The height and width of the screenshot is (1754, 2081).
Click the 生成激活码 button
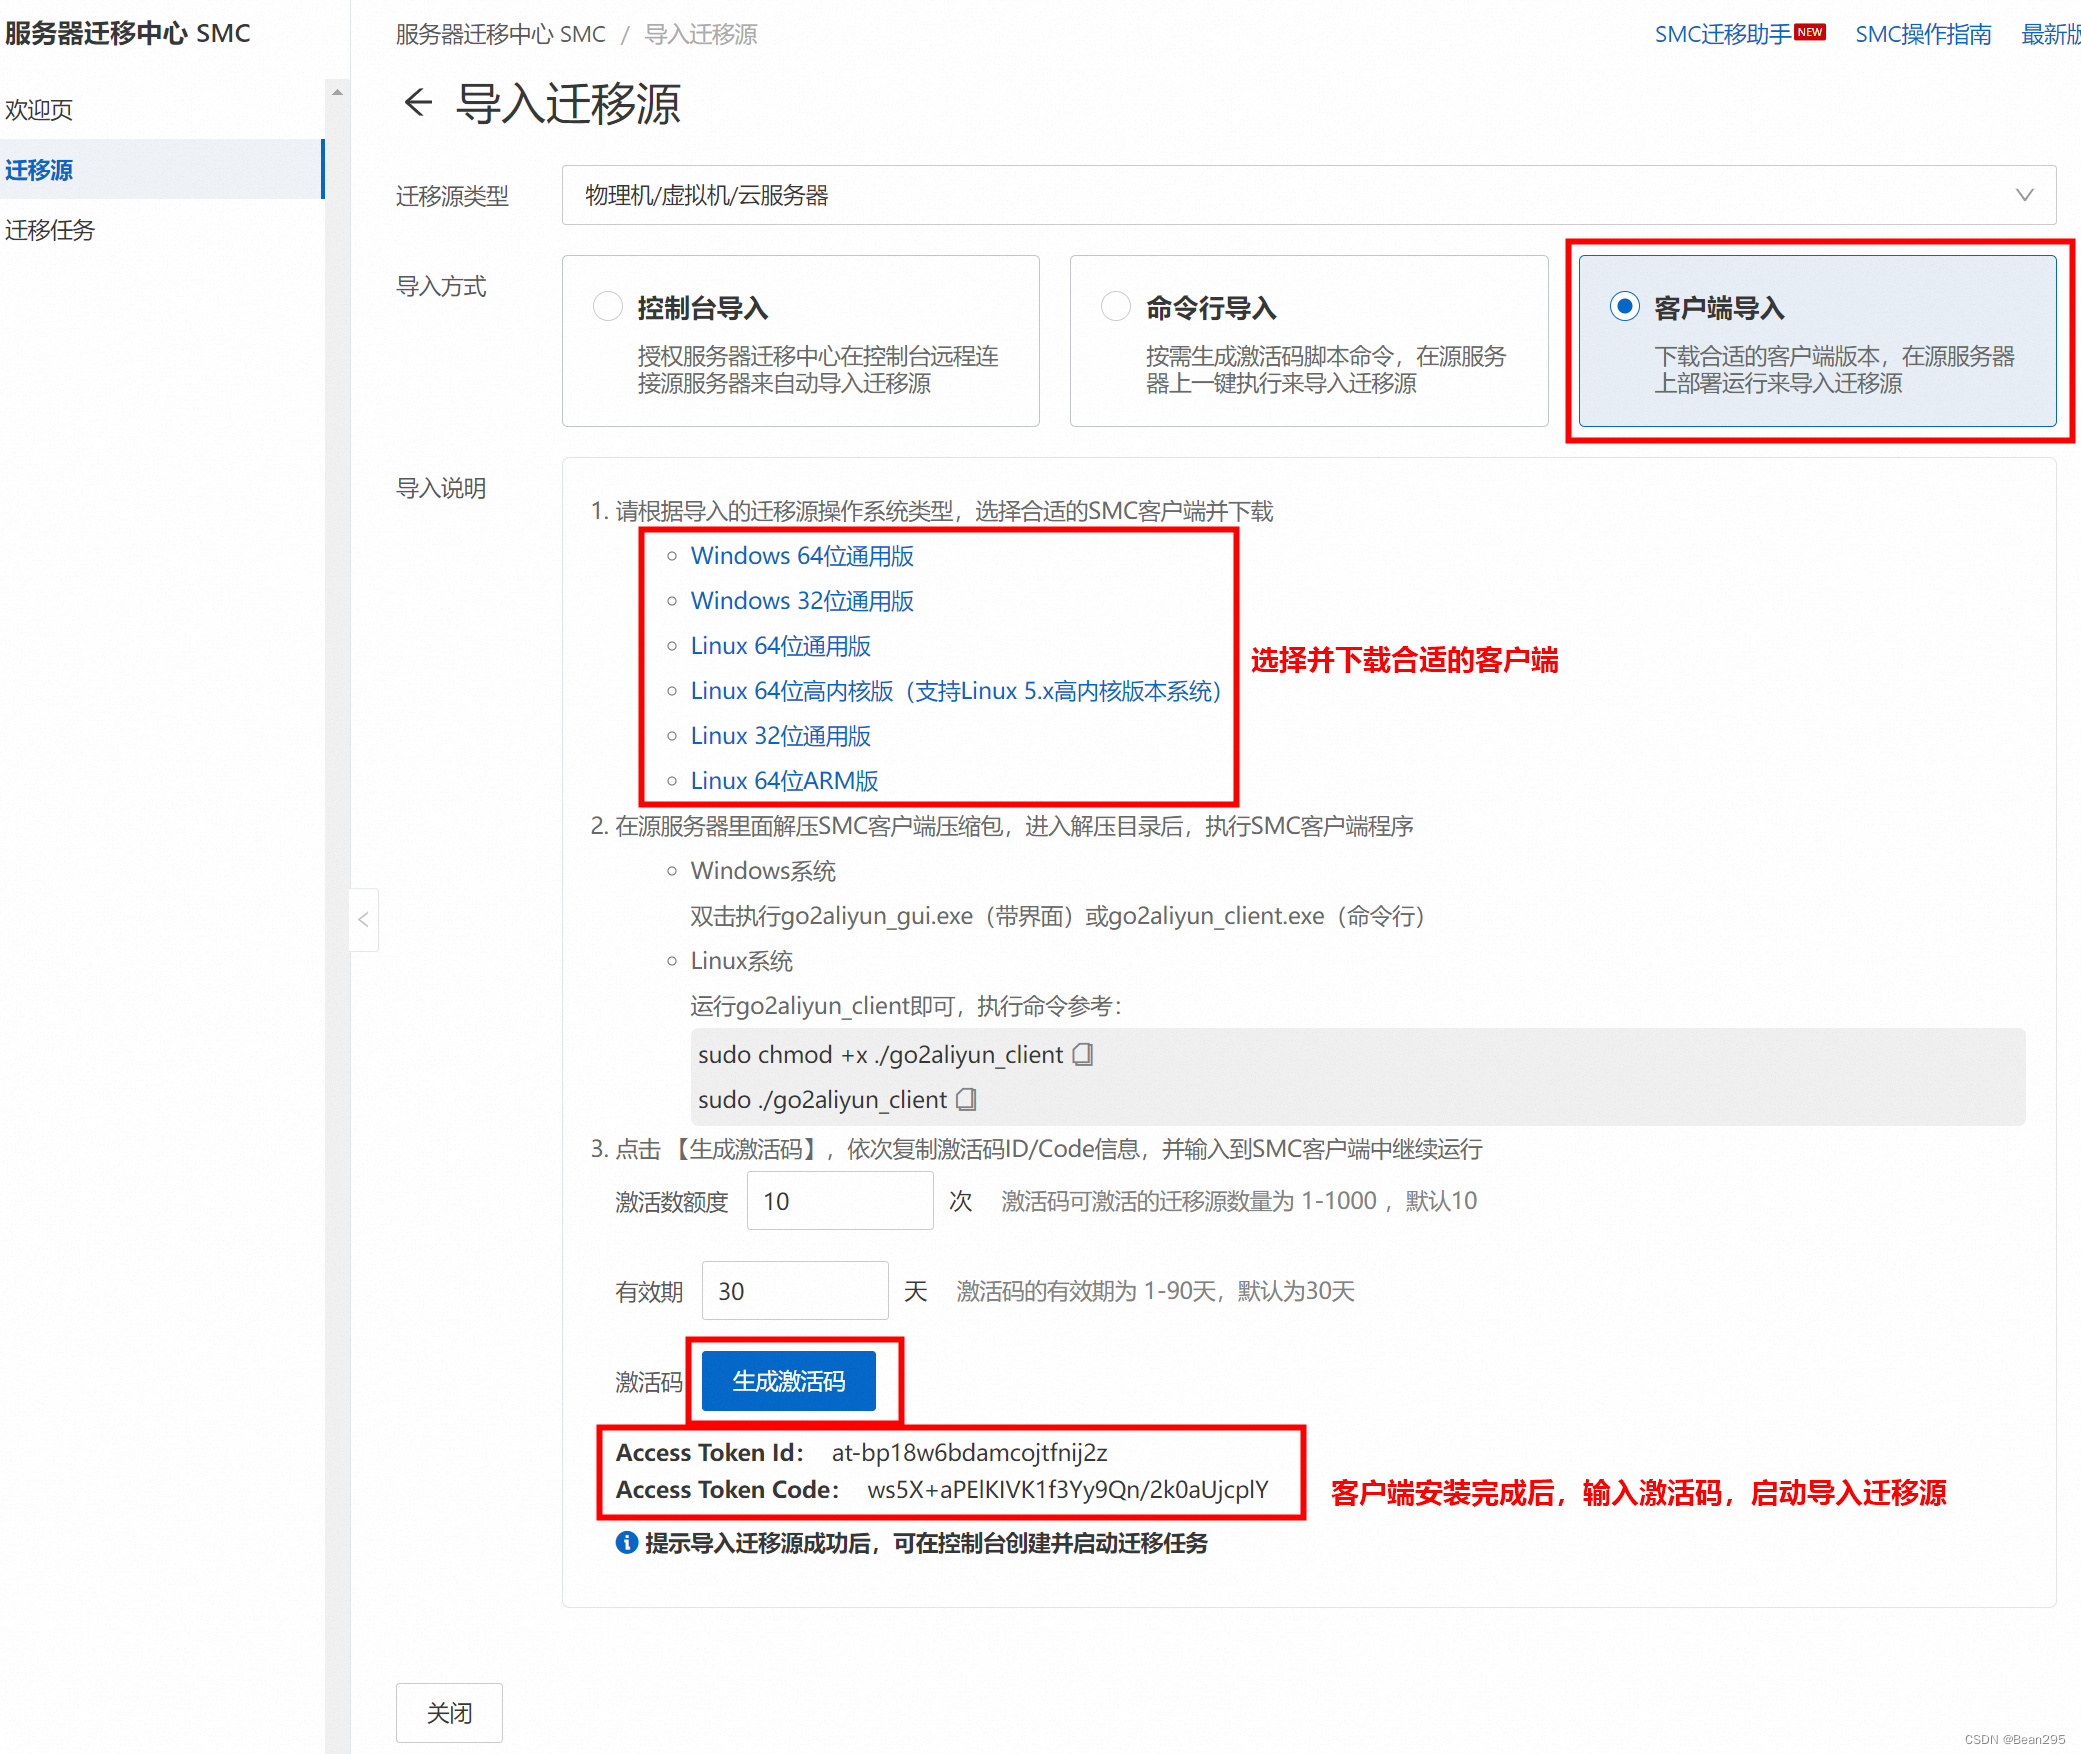[788, 1381]
